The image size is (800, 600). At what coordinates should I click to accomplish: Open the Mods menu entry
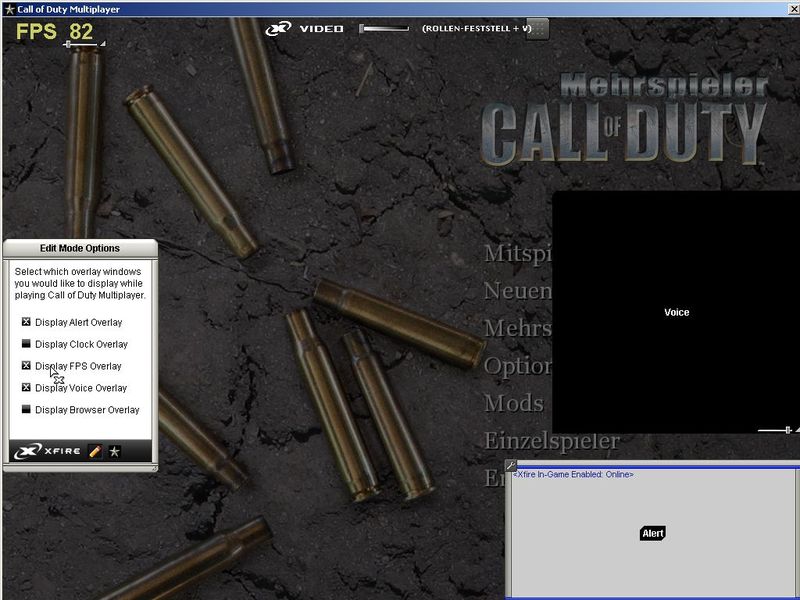513,403
